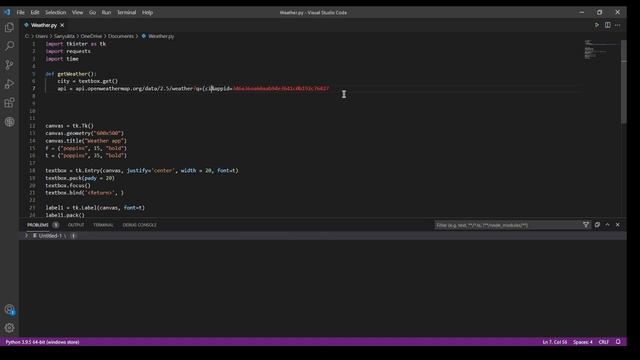Open the Run and Debug view
Viewport: 640px width, 360px height.
tap(9, 84)
